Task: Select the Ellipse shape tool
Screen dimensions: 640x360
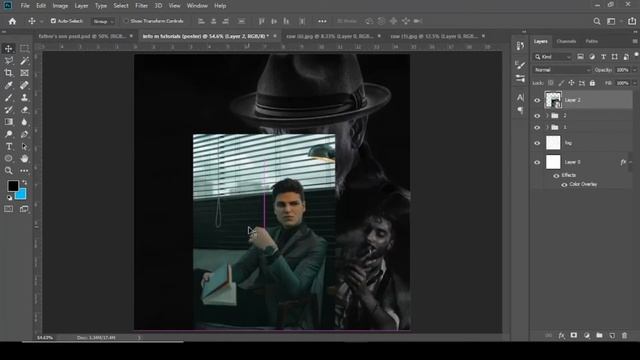Action: pos(9,158)
